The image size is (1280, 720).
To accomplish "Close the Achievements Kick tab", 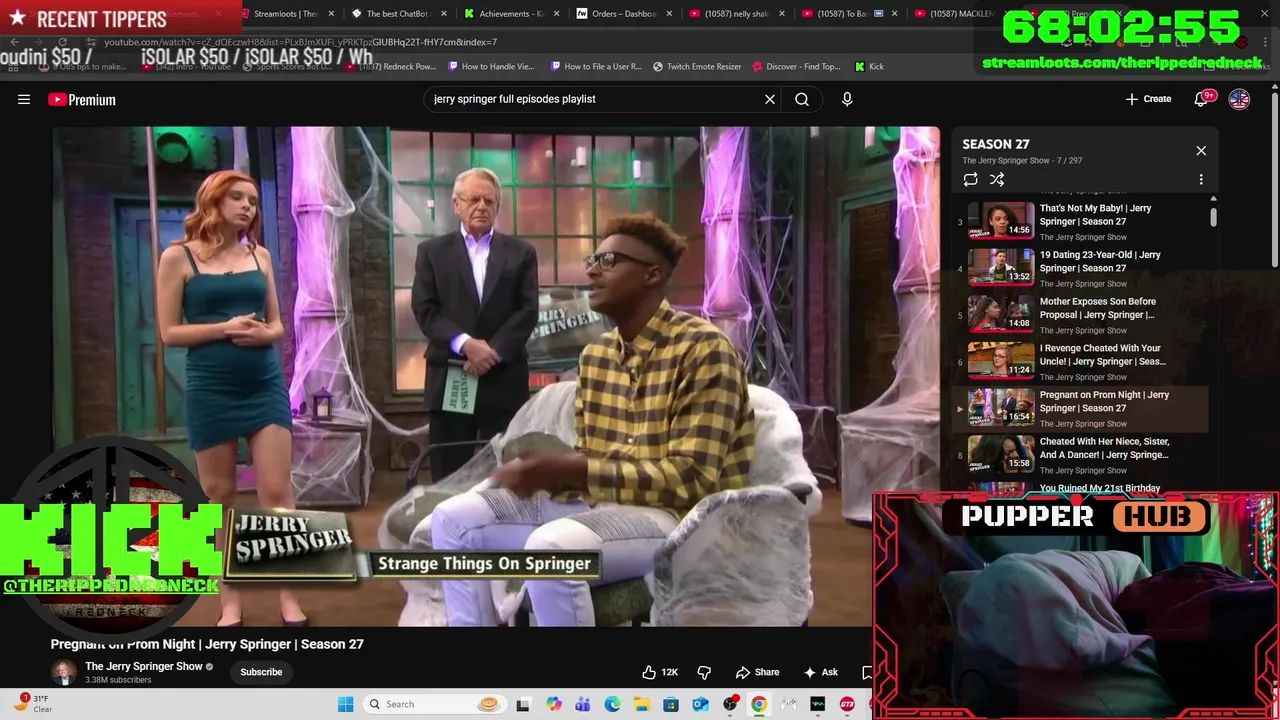I will click(556, 14).
